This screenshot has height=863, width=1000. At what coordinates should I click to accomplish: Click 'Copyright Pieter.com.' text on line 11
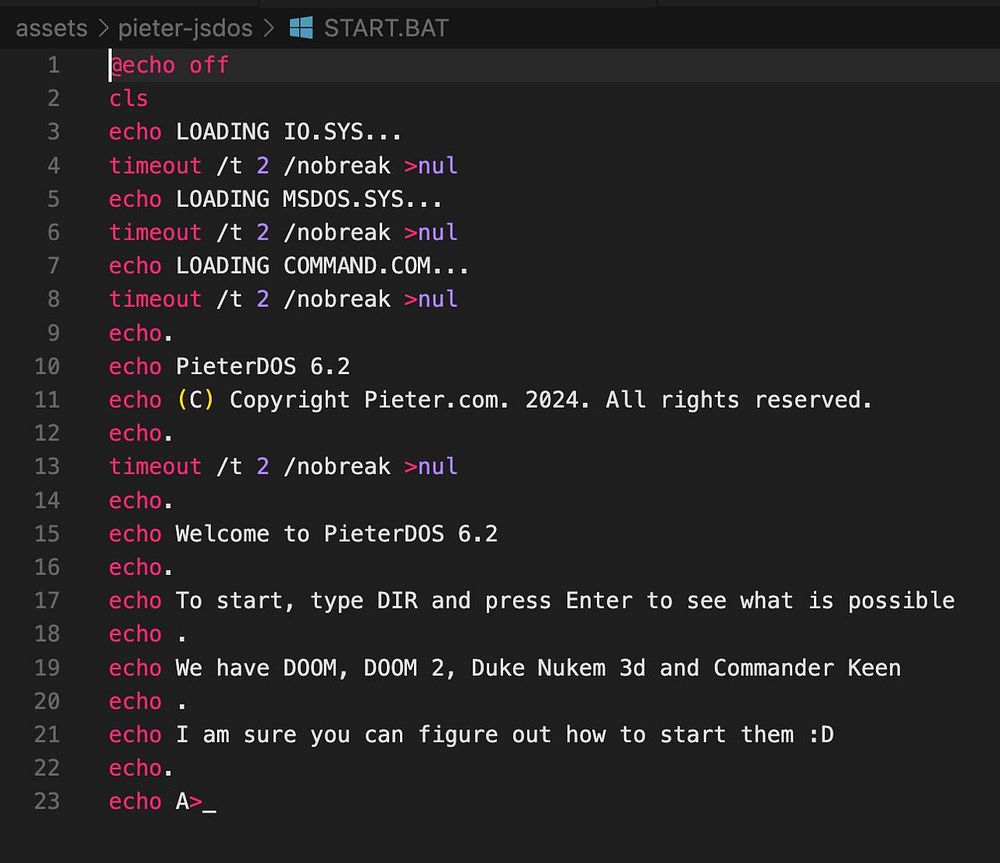pos(369,400)
